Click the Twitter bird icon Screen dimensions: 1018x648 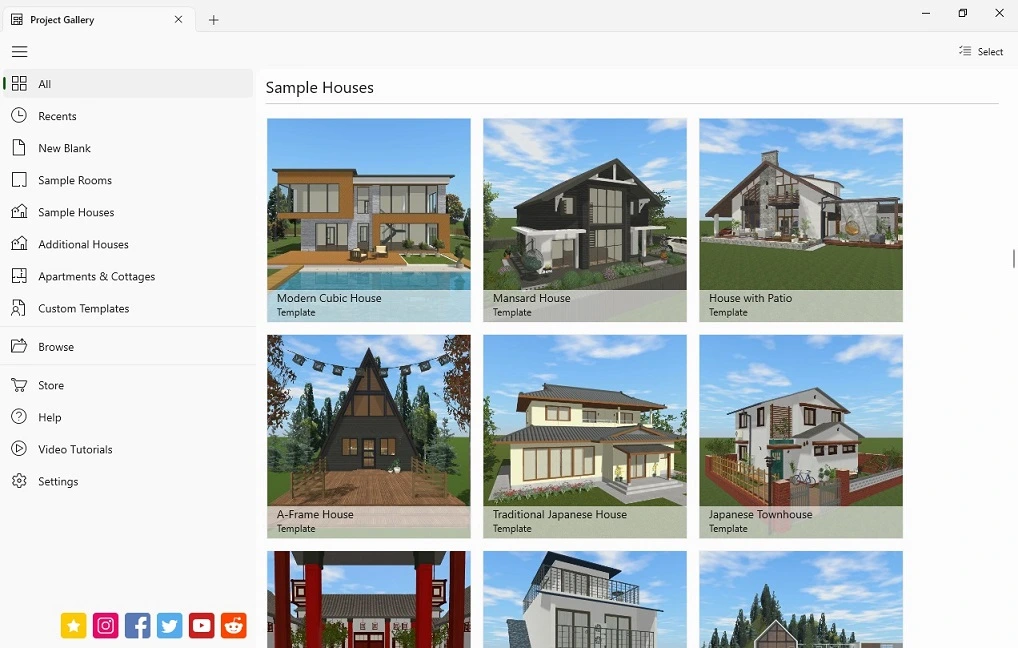(x=169, y=625)
